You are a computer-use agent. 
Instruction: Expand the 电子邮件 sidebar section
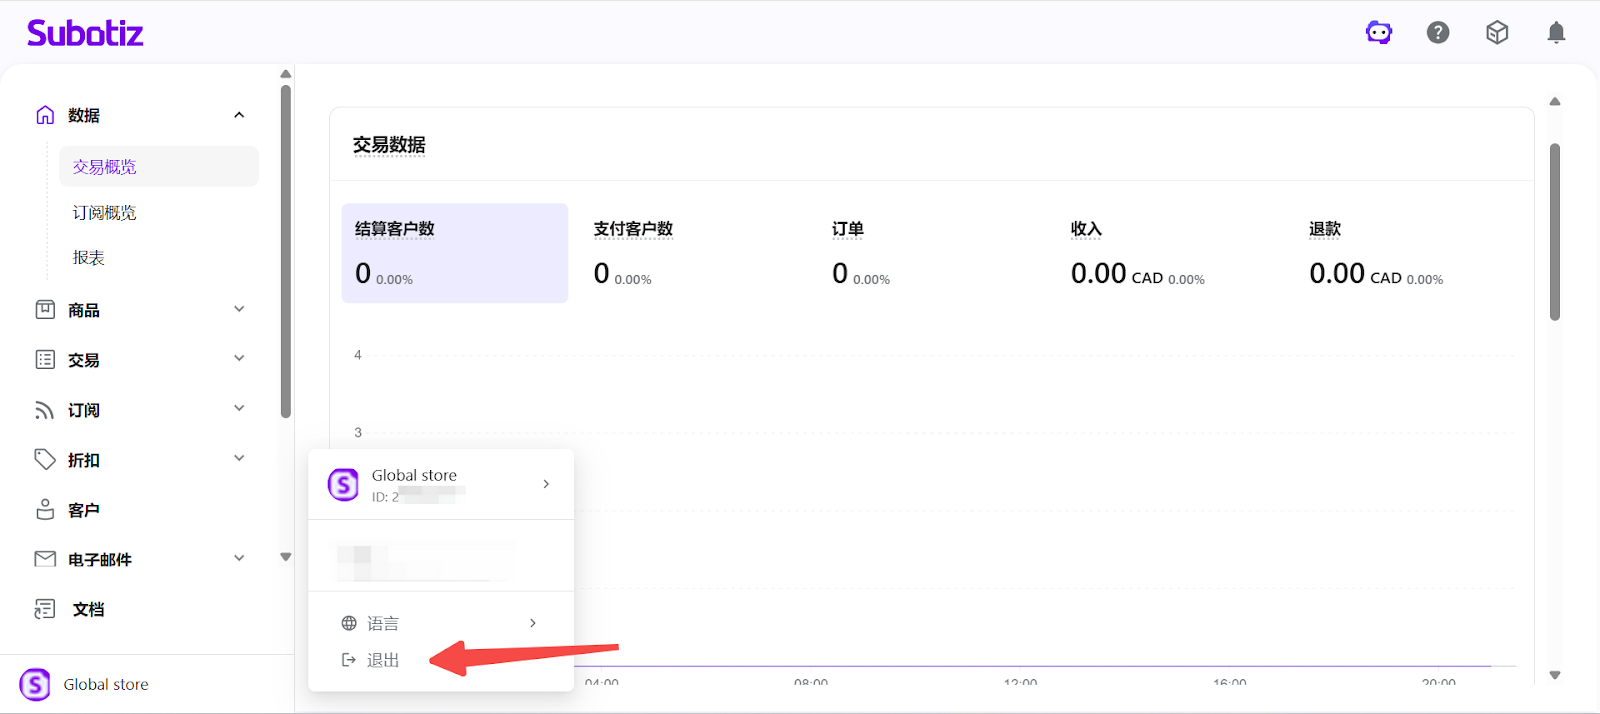click(239, 558)
